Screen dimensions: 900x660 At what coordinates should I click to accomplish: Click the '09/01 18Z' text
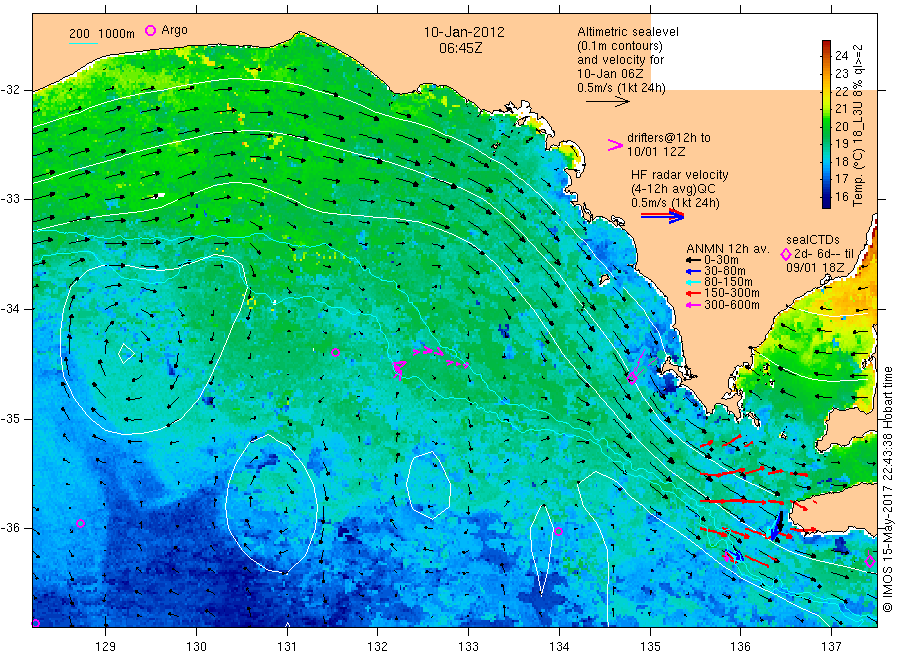(815, 268)
